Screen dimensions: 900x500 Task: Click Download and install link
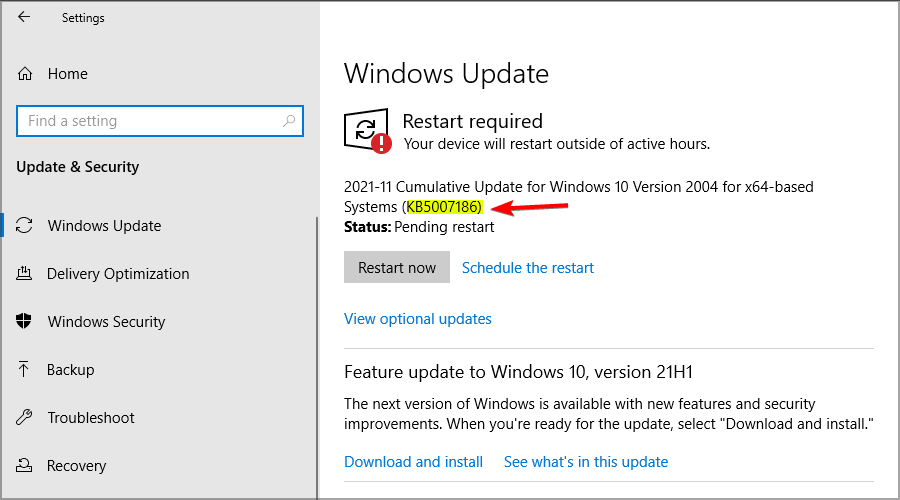(413, 462)
